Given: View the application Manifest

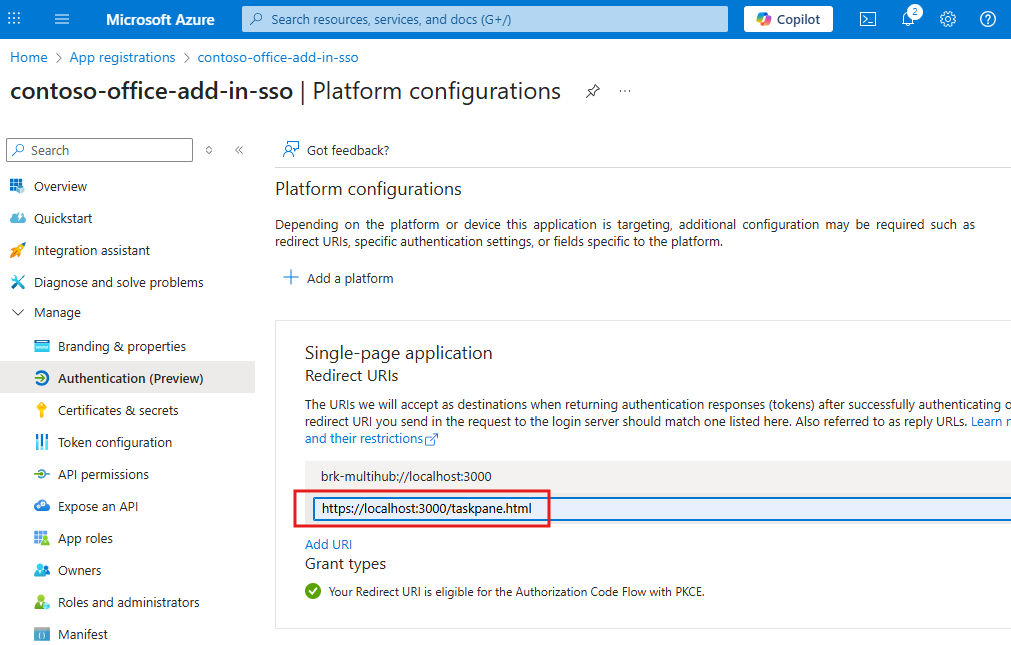Looking at the screenshot, I should [x=82, y=633].
